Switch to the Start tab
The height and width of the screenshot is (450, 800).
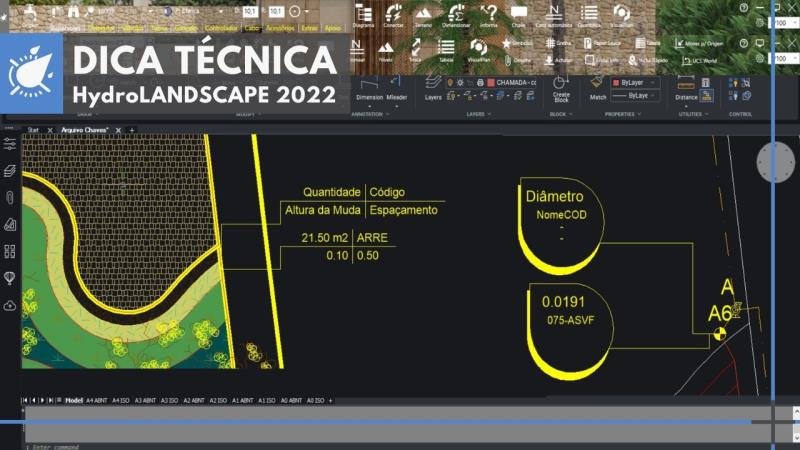pyautogui.click(x=33, y=130)
